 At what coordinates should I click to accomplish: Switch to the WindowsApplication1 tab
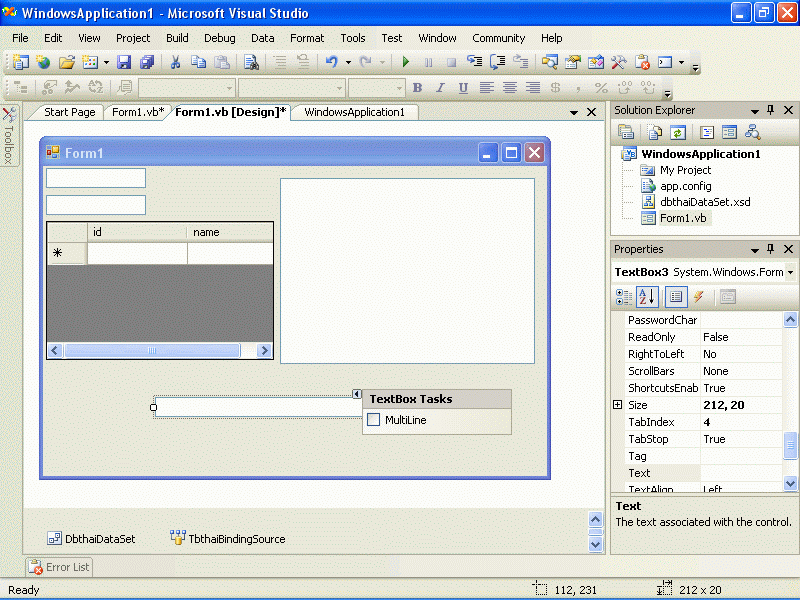click(354, 112)
